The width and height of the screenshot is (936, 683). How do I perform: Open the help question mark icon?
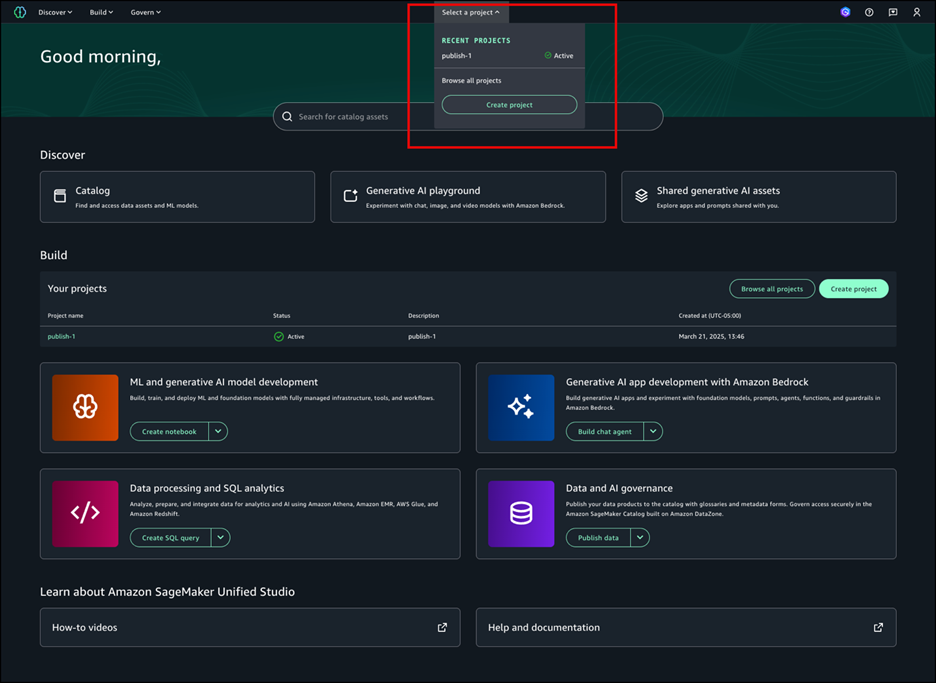[869, 12]
